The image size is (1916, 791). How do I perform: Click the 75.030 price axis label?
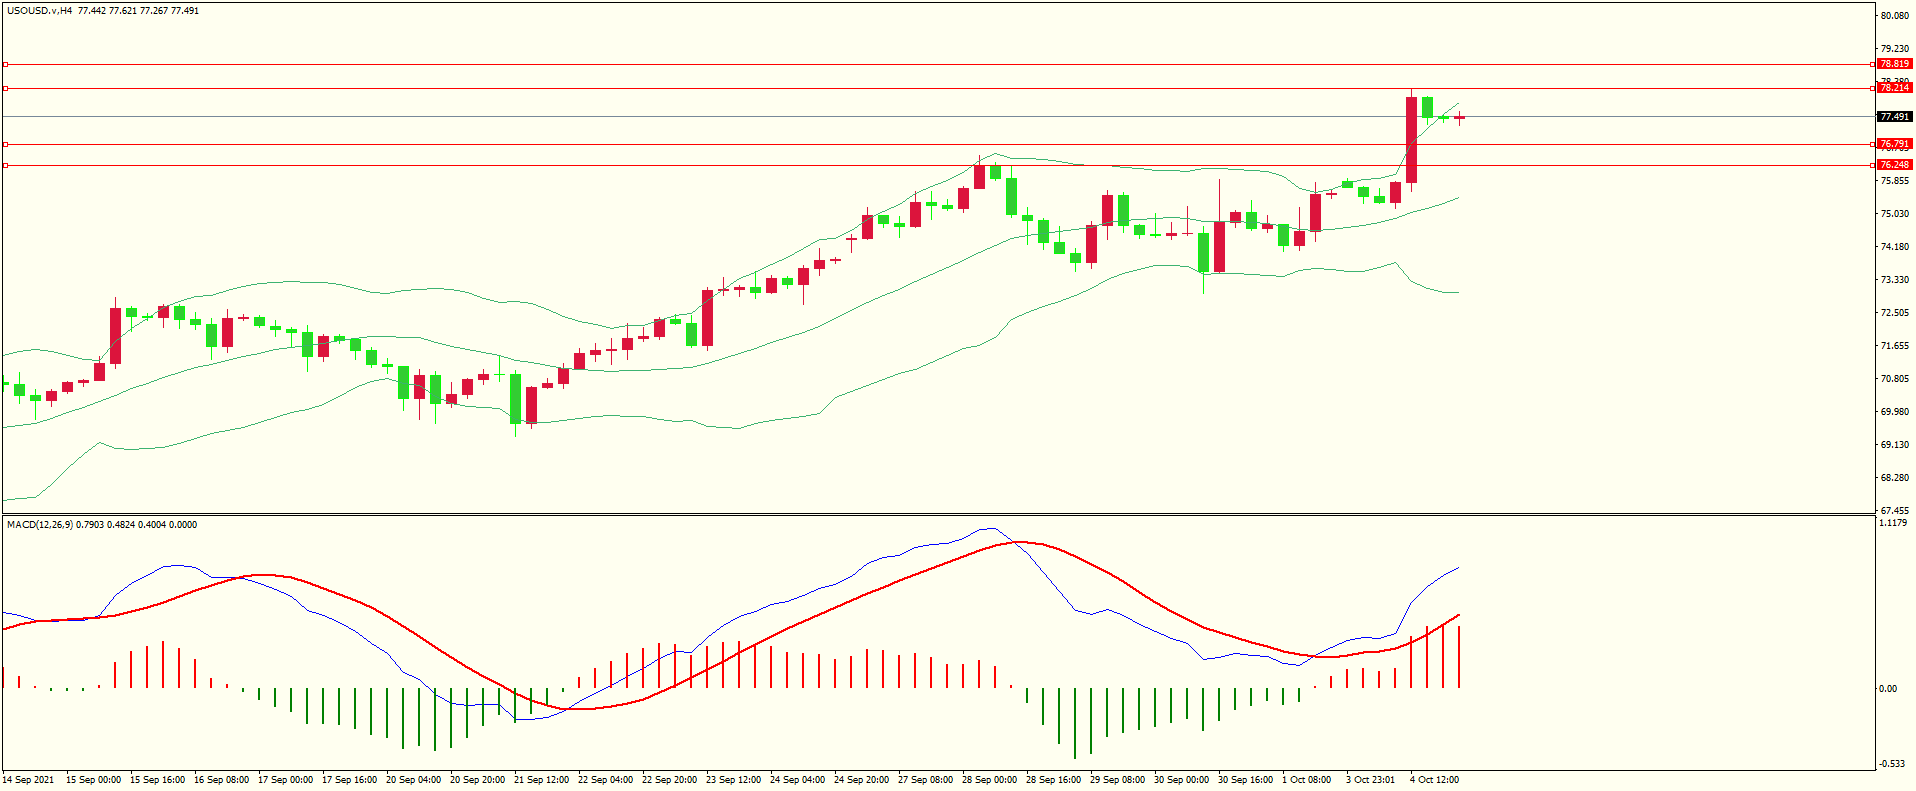pos(1894,214)
